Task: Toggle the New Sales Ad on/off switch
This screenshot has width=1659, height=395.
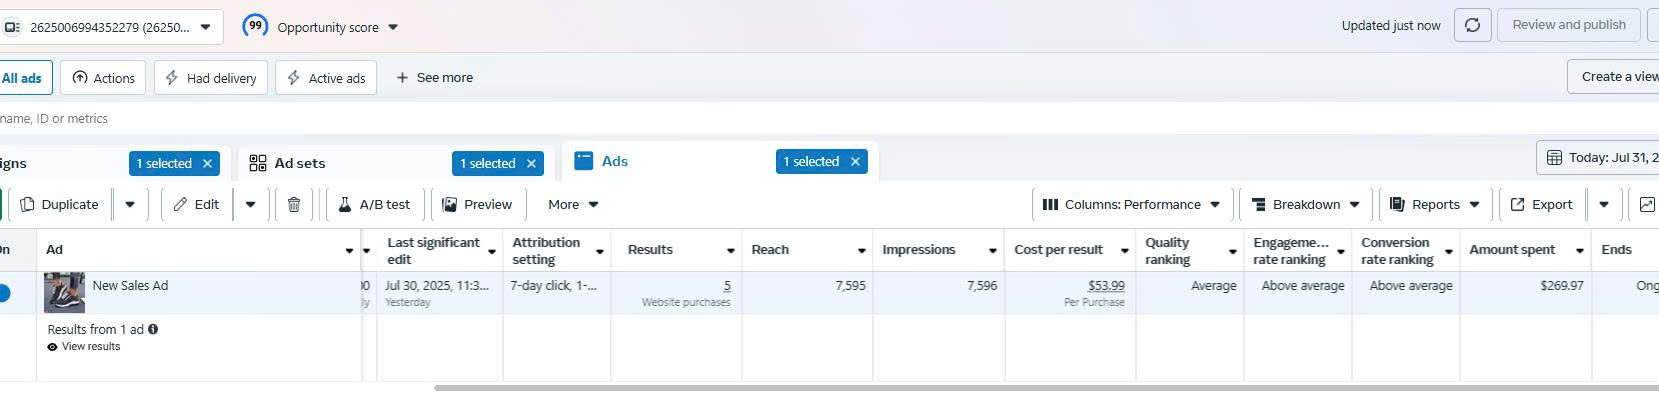Action: click(x=3, y=293)
